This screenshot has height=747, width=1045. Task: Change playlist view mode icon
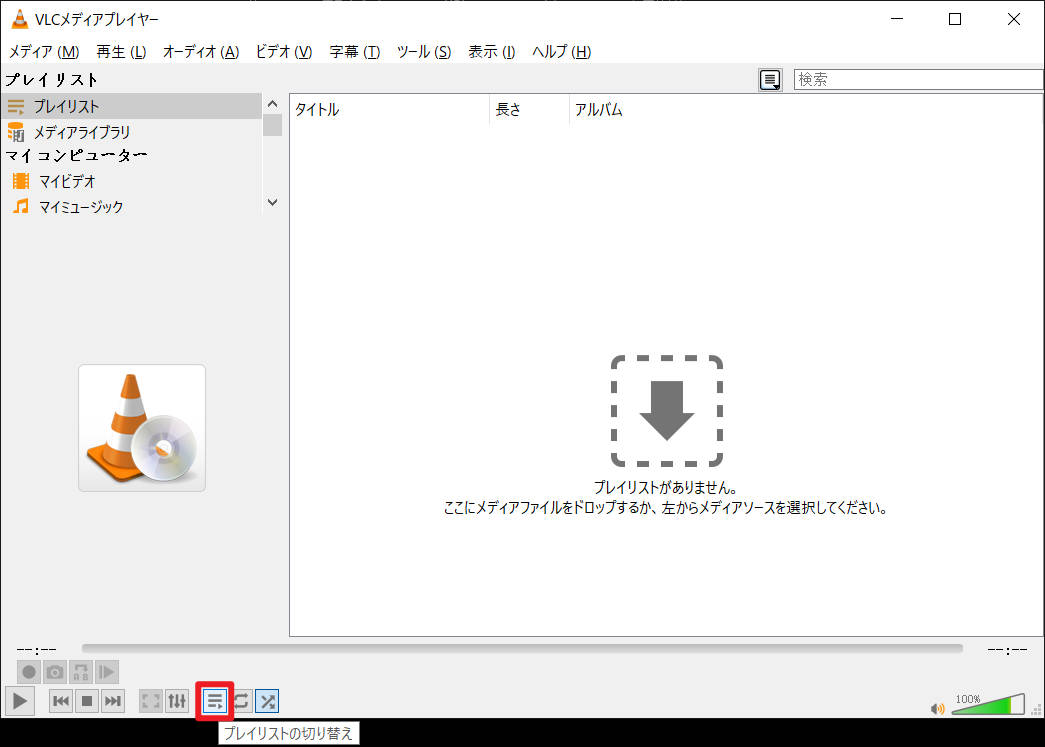pos(770,80)
